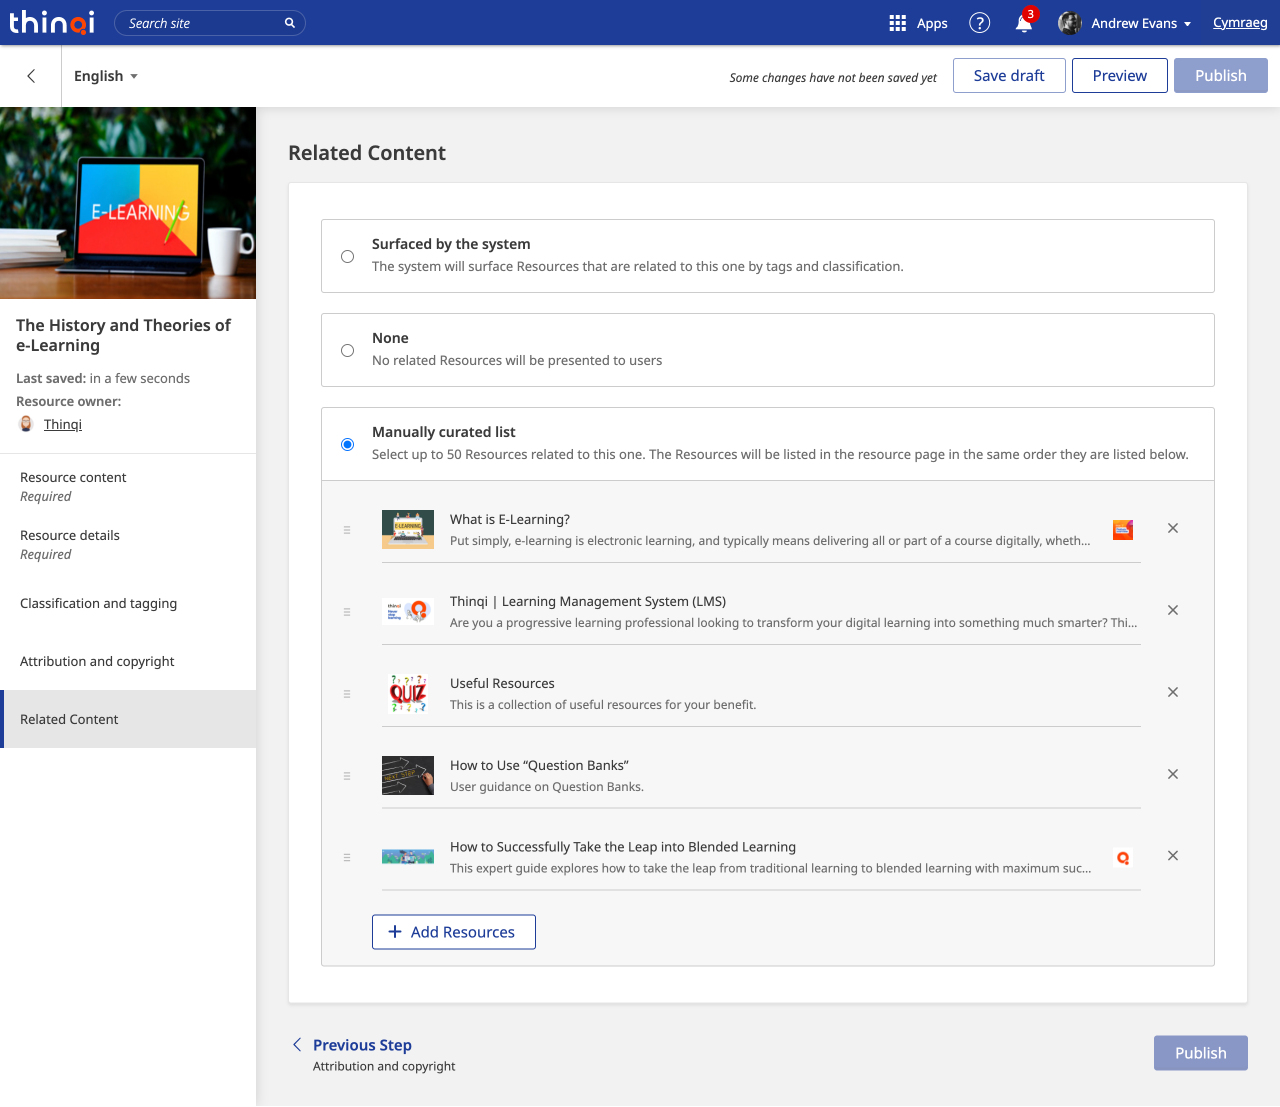The height and width of the screenshot is (1107, 1280).
Task: Go to Attribution and copyright step
Action: [x=128, y=661]
